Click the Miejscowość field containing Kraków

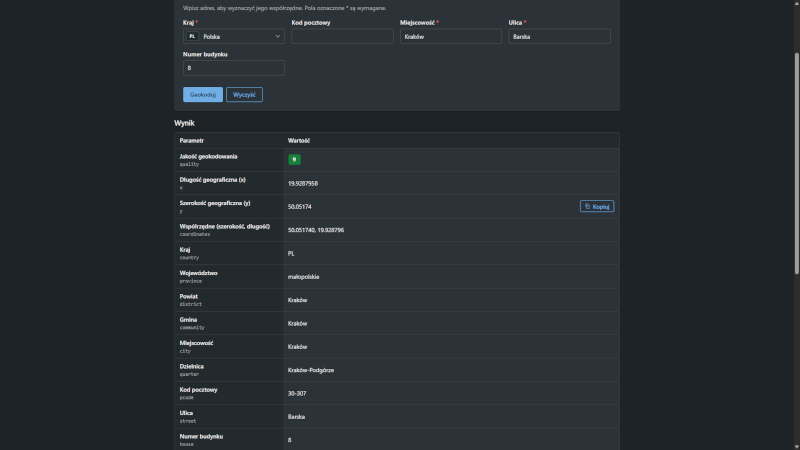pyautogui.click(x=451, y=36)
